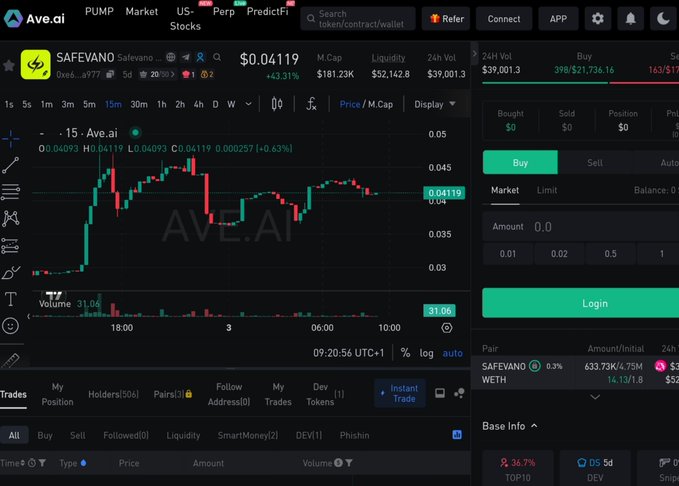Select the Sell side toggle
The image size is (679, 486).
pyautogui.click(x=595, y=162)
